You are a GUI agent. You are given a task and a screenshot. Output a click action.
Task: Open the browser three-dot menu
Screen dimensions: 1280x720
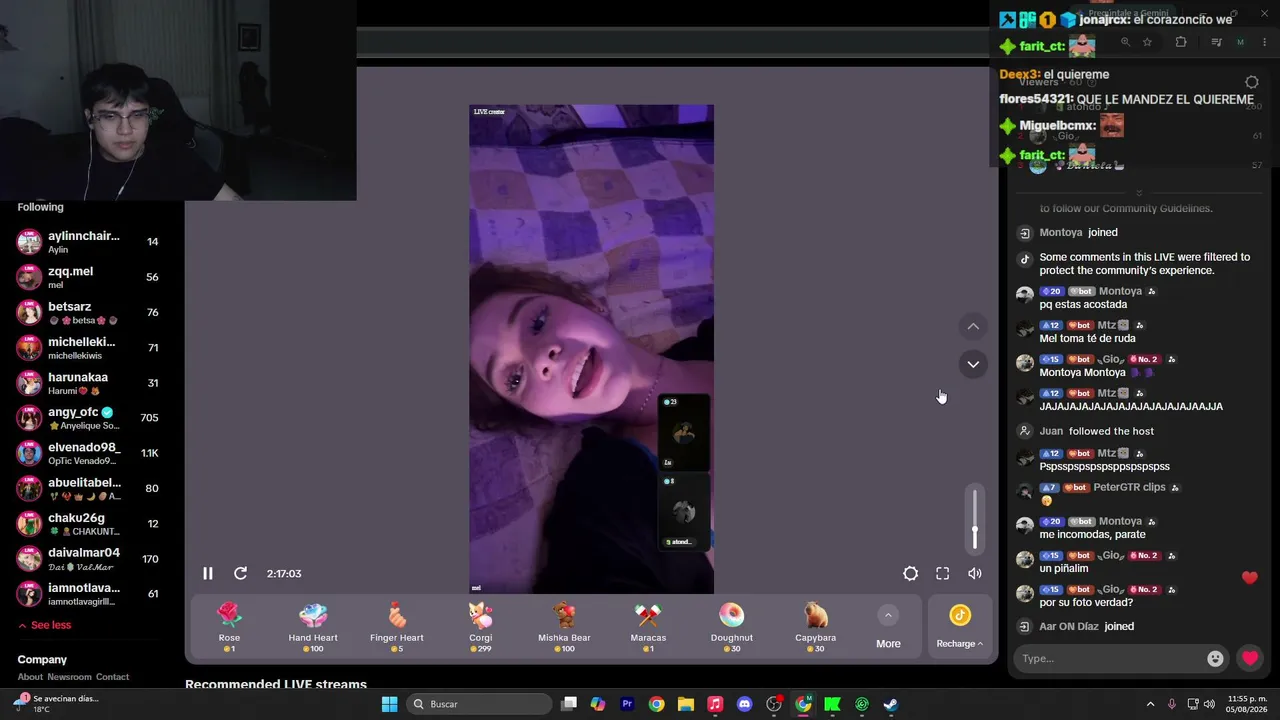click(1265, 42)
